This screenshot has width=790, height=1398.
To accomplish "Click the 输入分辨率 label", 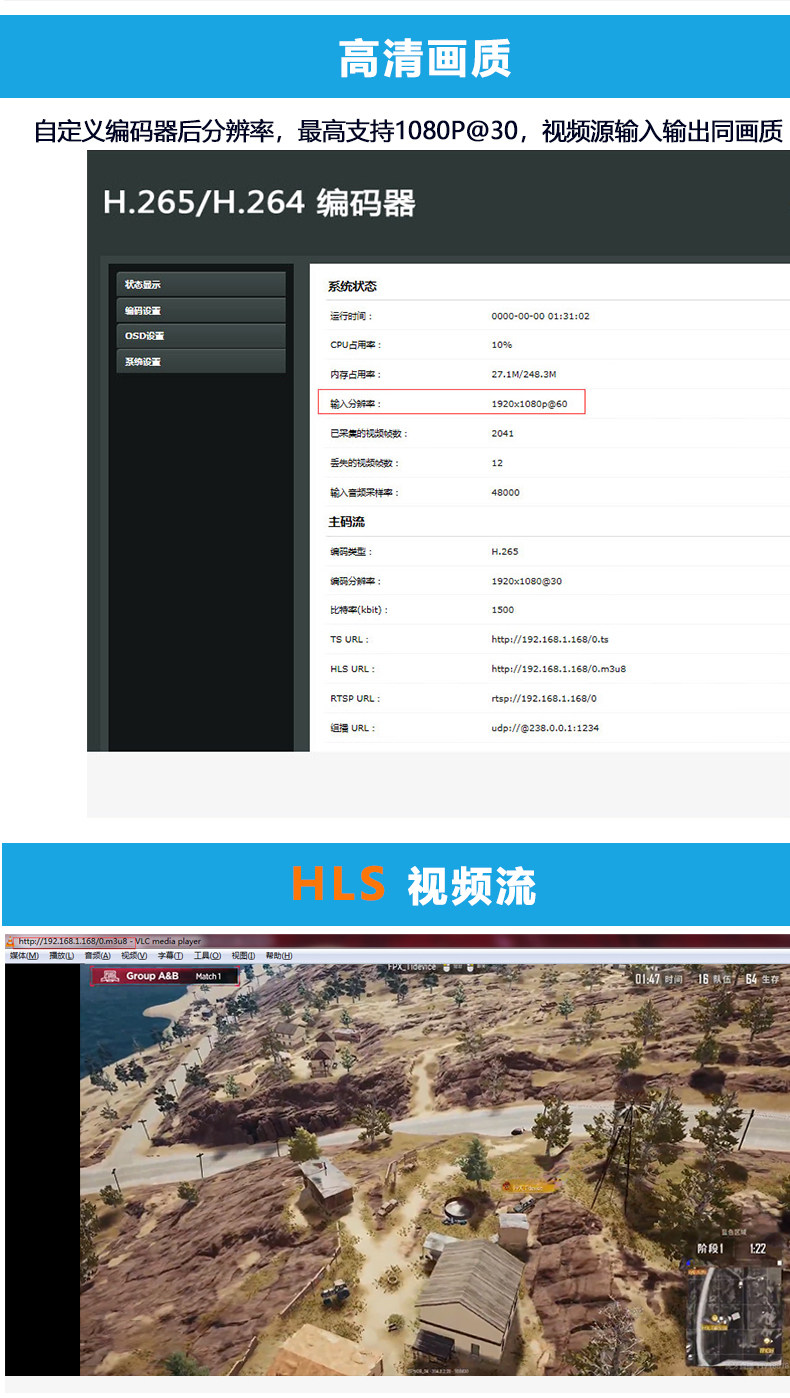I will 355,404.
